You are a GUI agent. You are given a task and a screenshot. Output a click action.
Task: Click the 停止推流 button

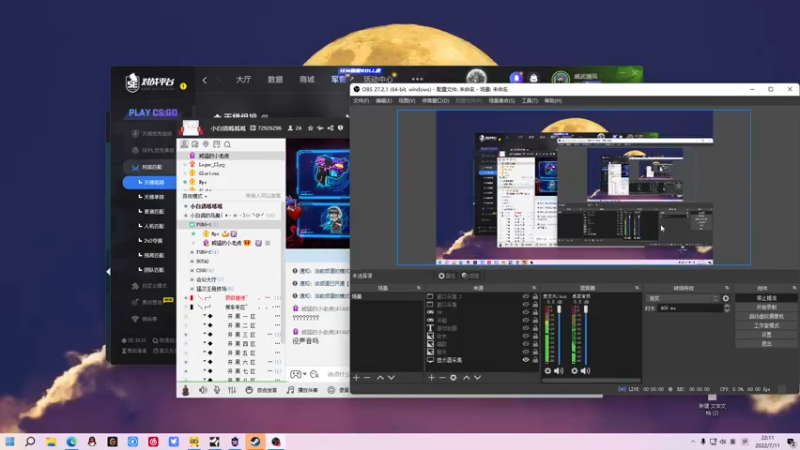(x=766, y=298)
